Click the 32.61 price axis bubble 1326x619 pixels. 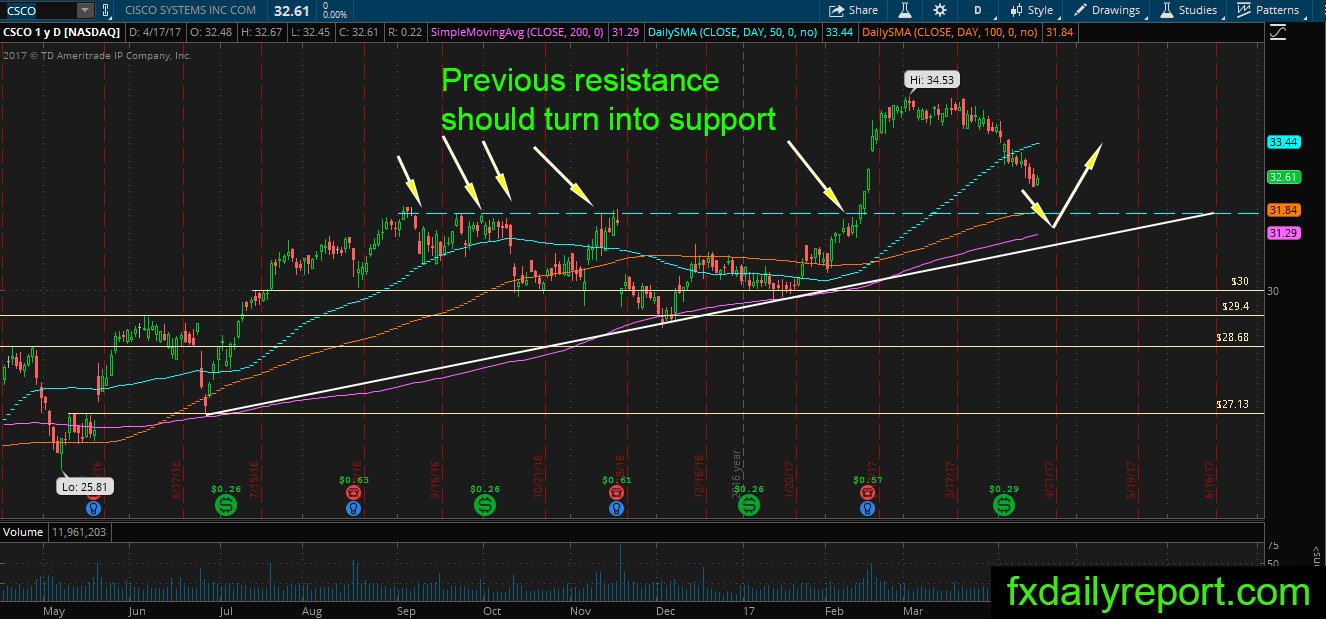point(1283,177)
